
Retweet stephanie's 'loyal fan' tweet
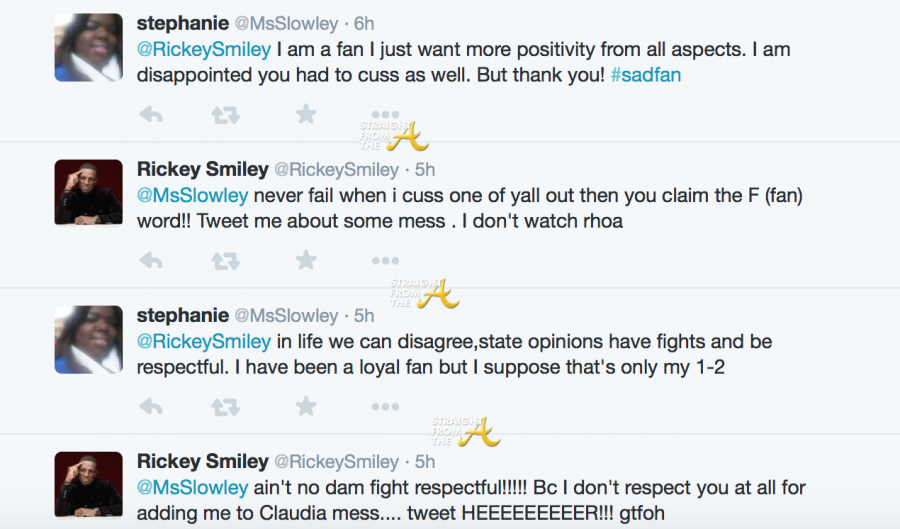[x=226, y=406]
